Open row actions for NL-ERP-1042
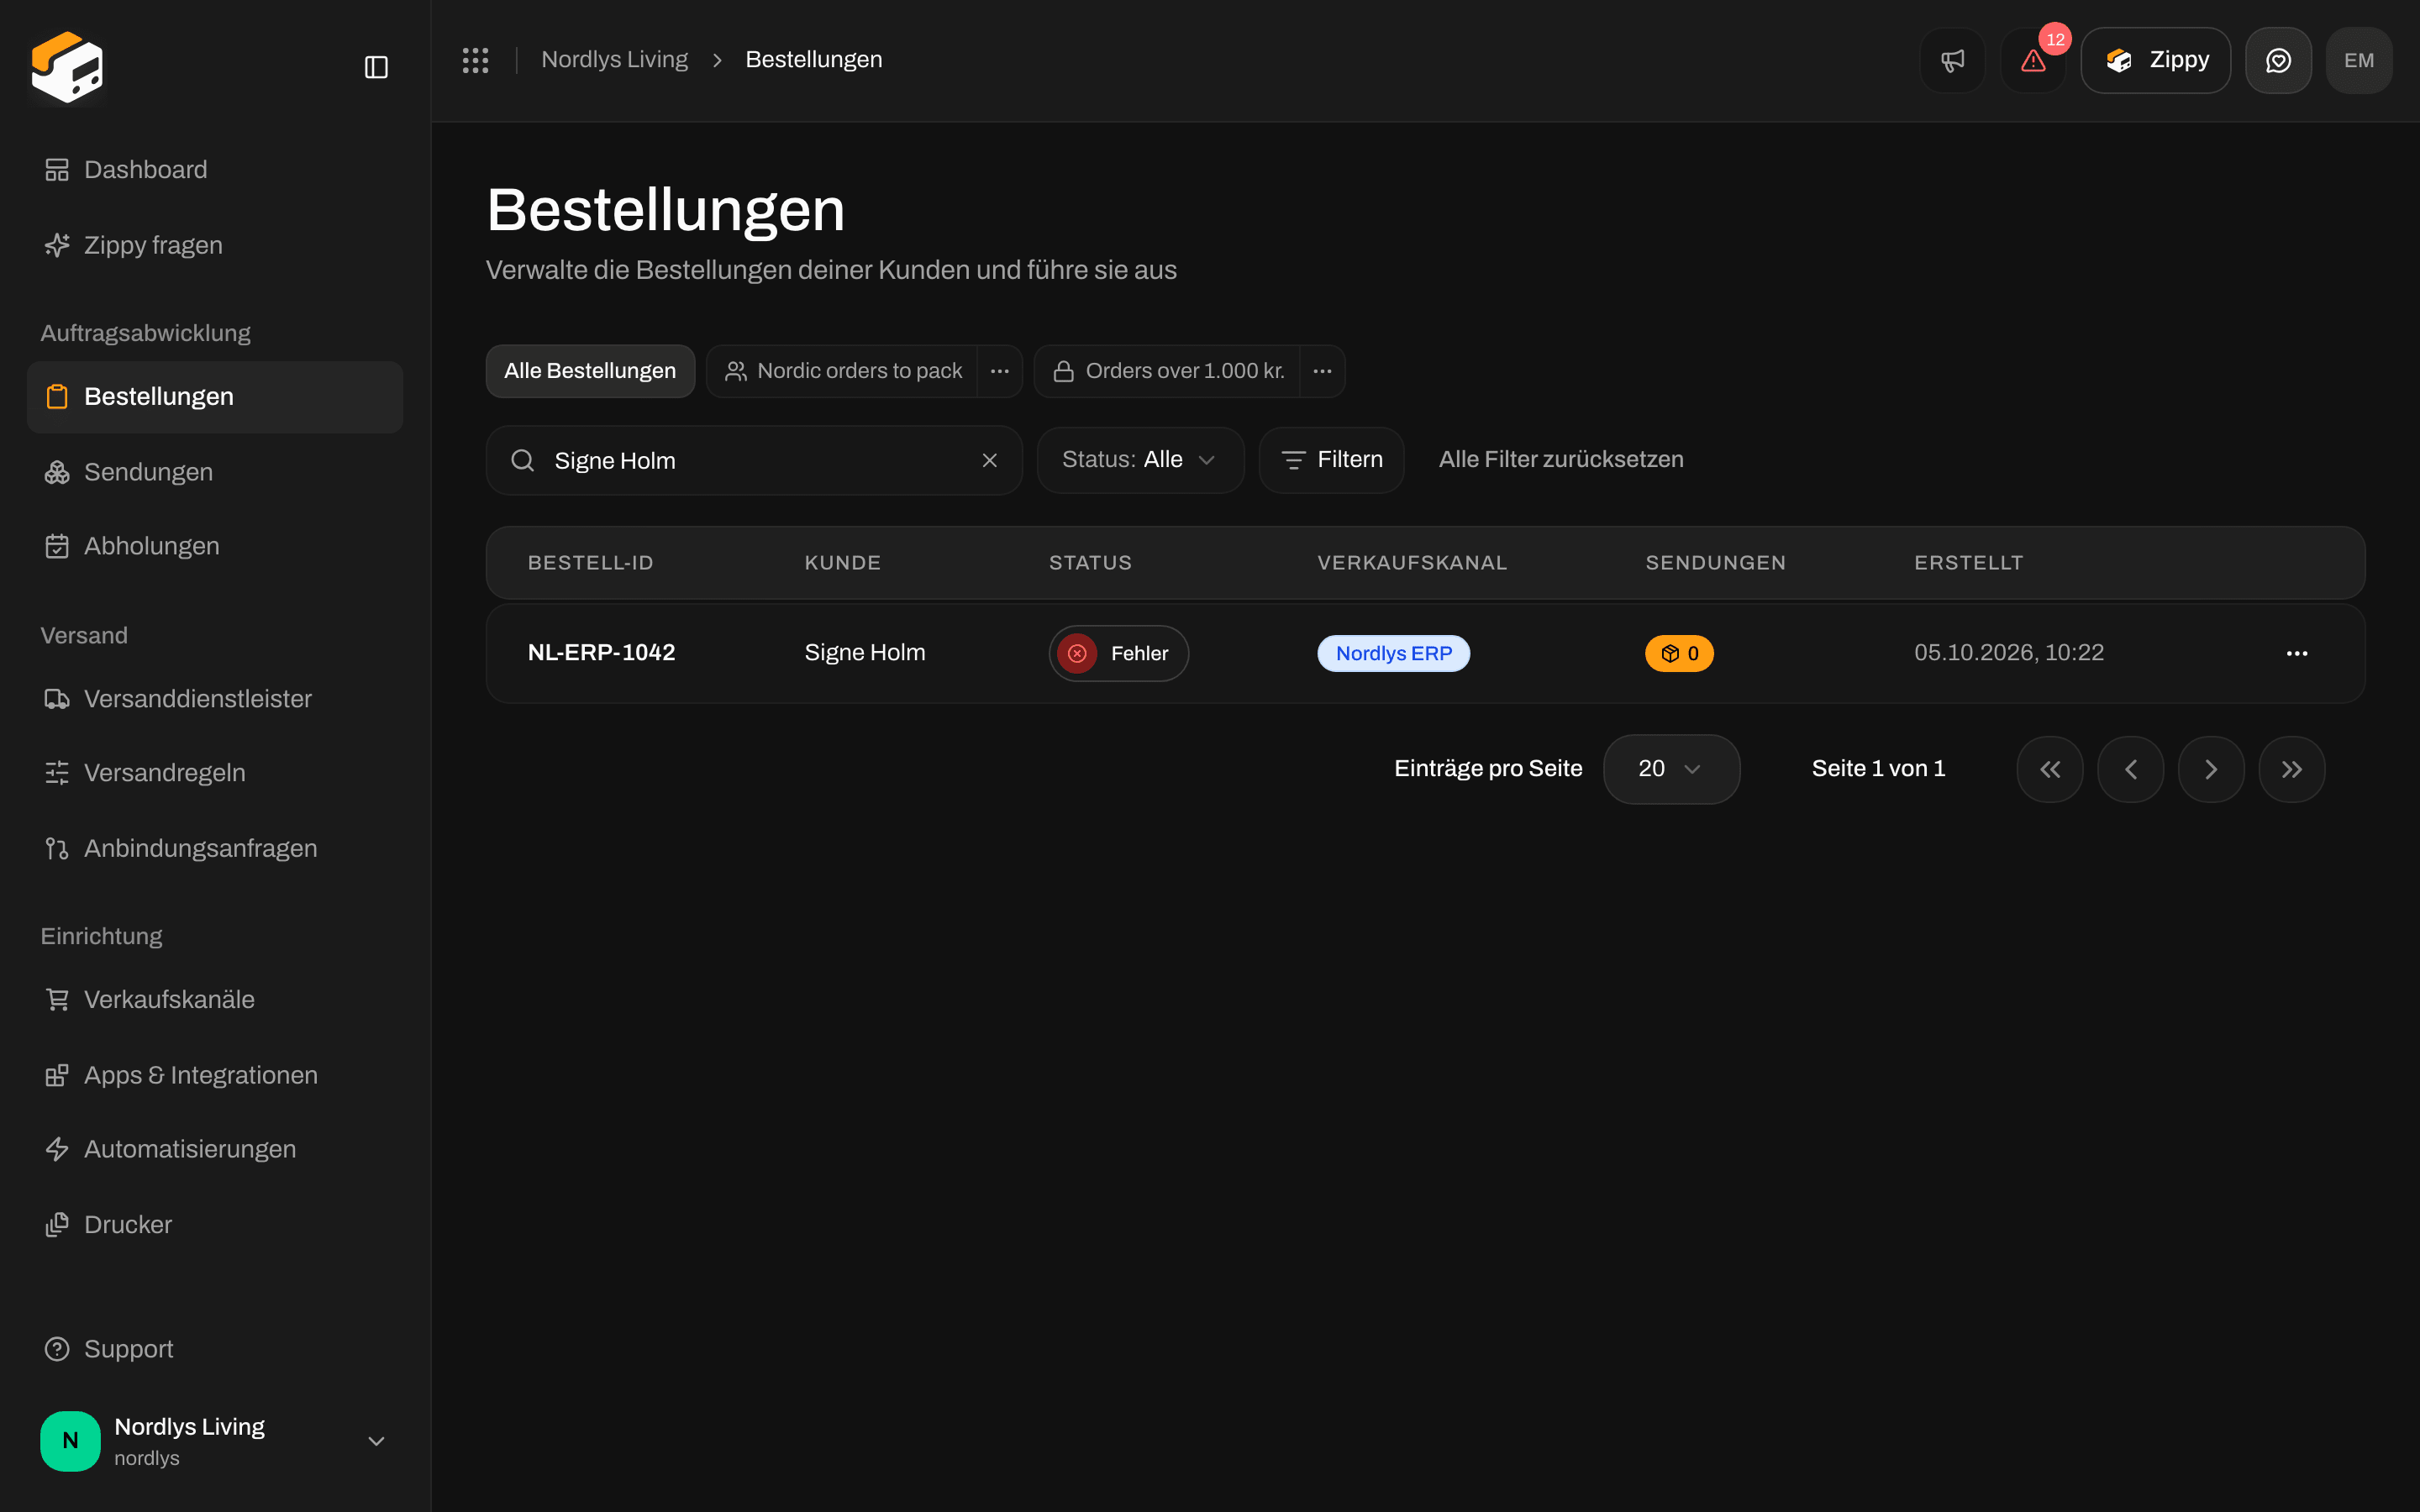Viewport: 2420px width, 1512px height. click(x=2297, y=653)
